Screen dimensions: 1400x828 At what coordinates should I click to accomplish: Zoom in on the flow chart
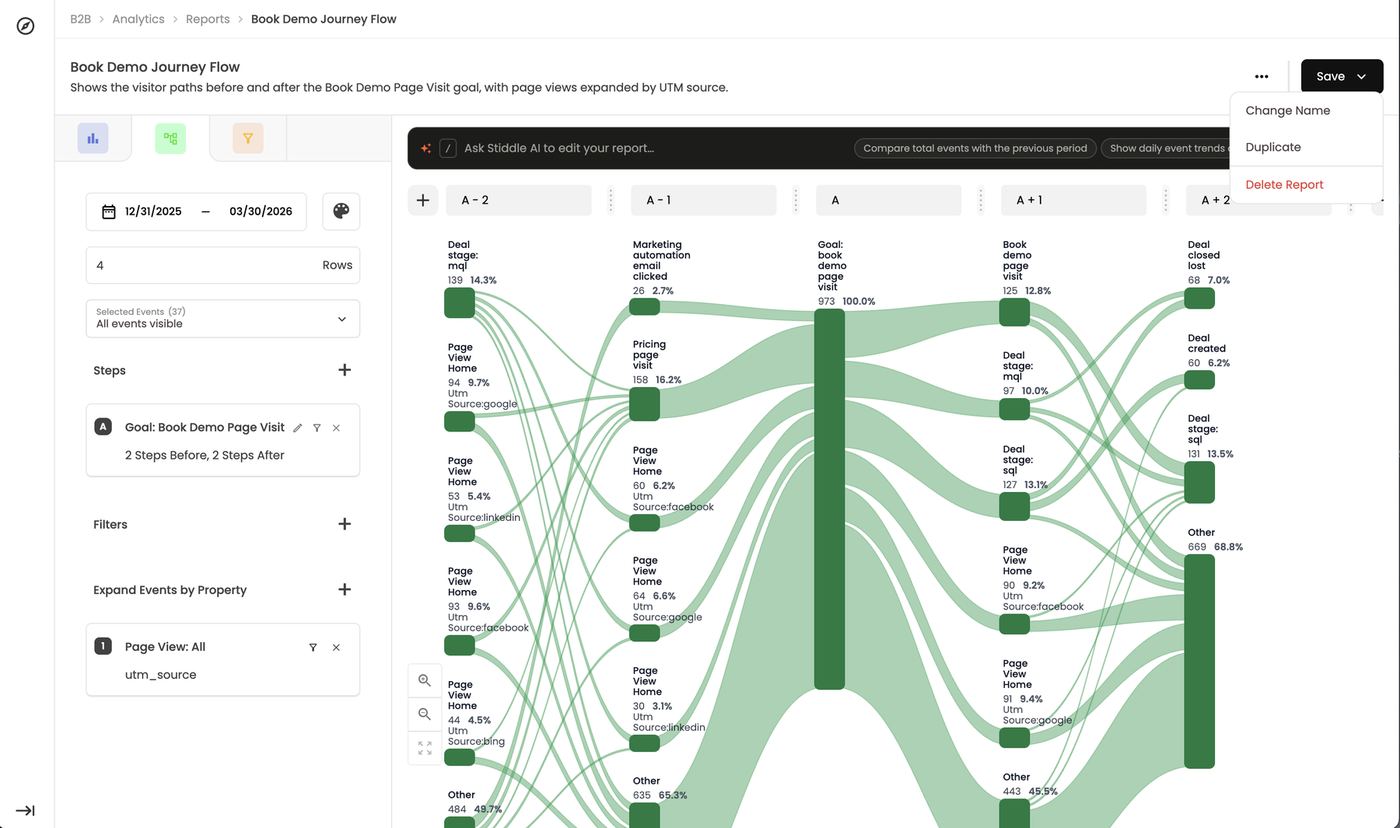[425, 680]
